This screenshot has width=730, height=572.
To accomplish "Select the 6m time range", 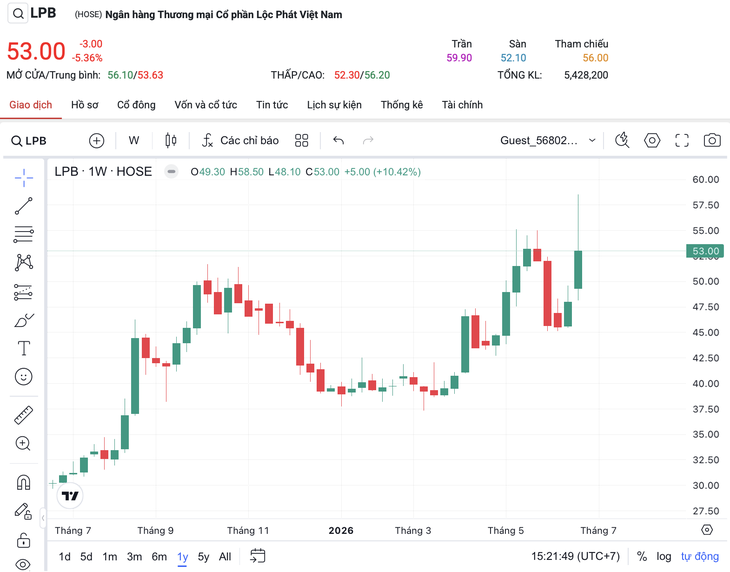I will click(159, 557).
